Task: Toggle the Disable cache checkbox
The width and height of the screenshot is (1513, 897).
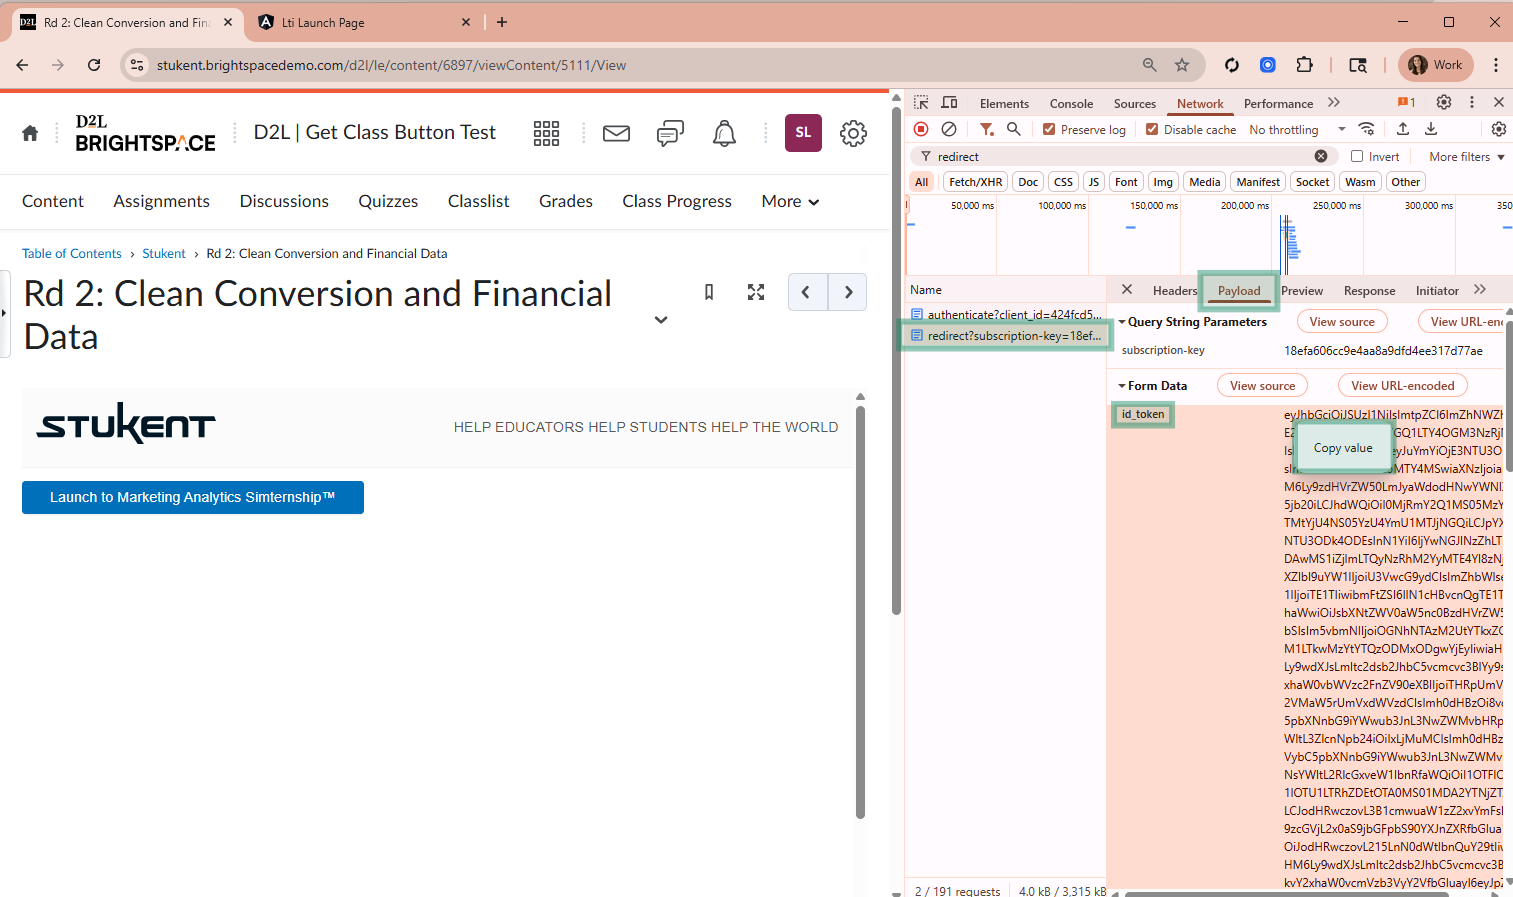Action: 1152,129
